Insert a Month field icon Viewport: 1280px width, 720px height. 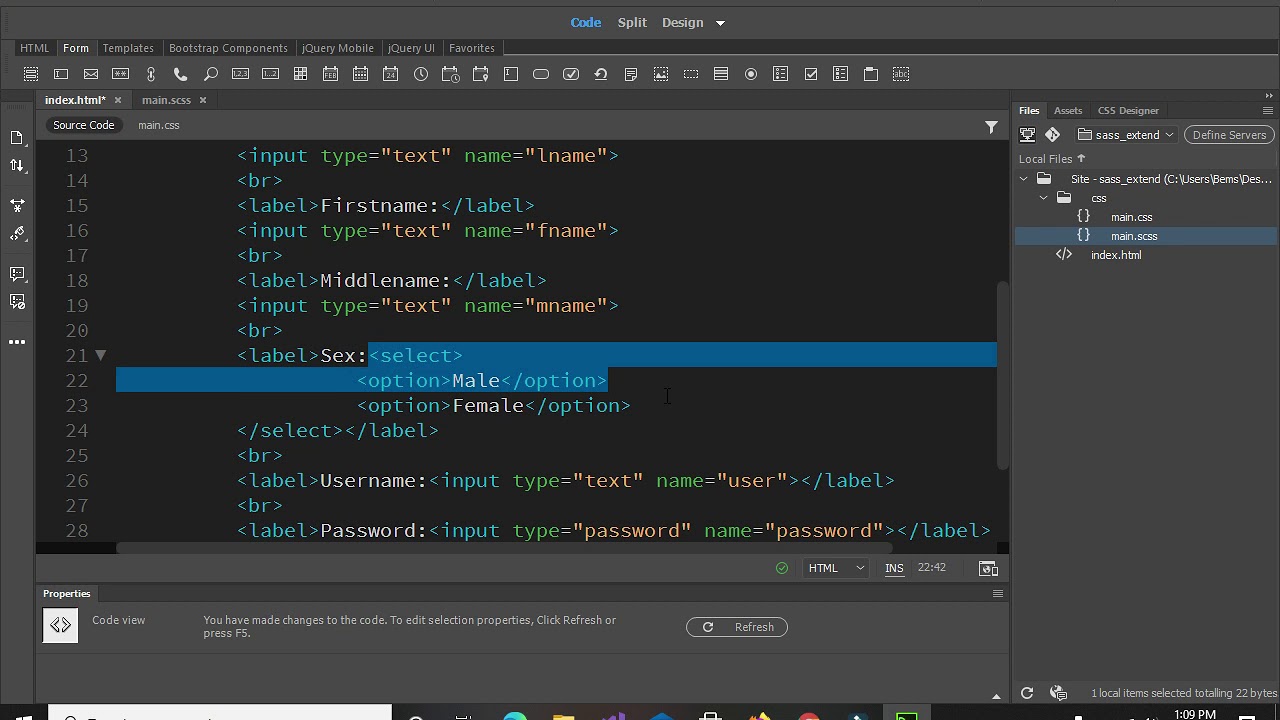(331, 74)
